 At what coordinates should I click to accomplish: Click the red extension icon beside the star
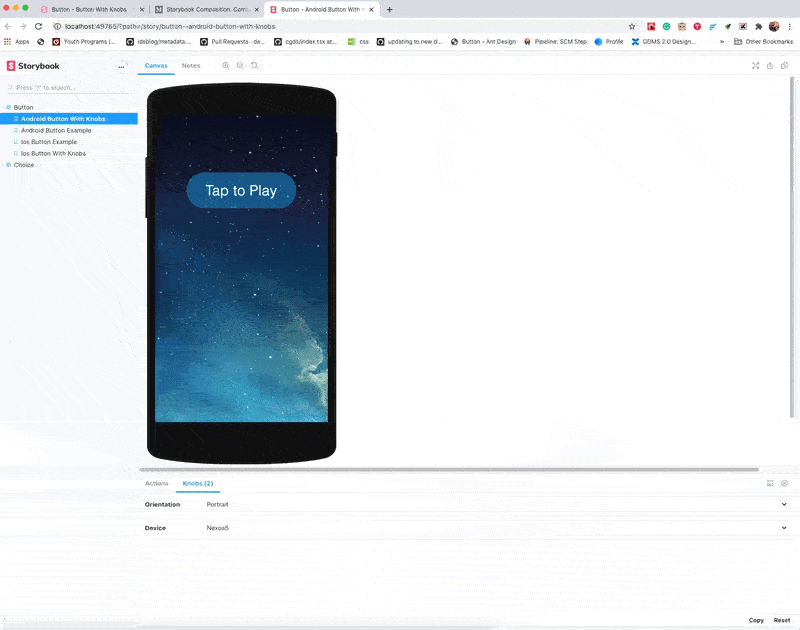(x=651, y=27)
